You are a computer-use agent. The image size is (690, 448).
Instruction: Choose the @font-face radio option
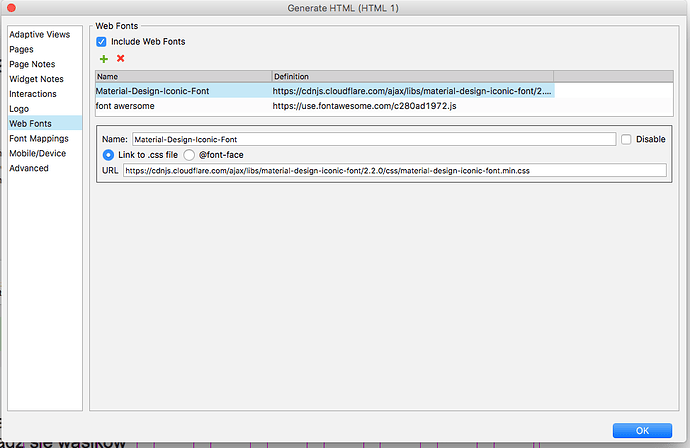[189, 155]
